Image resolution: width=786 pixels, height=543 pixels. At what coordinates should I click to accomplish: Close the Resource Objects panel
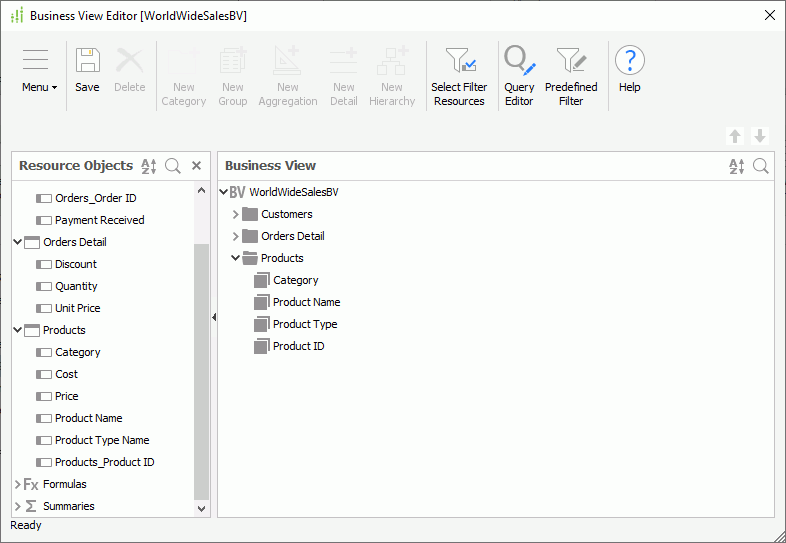(197, 166)
